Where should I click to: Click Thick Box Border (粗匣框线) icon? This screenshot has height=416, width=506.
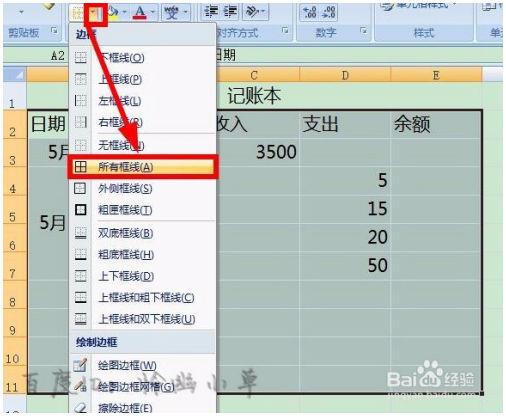pos(81,210)
